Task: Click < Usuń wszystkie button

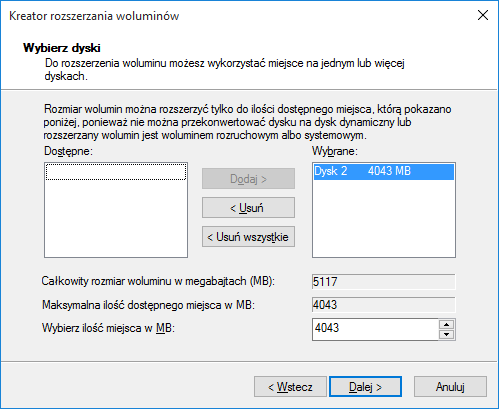Action: click(x=248, y=237)
